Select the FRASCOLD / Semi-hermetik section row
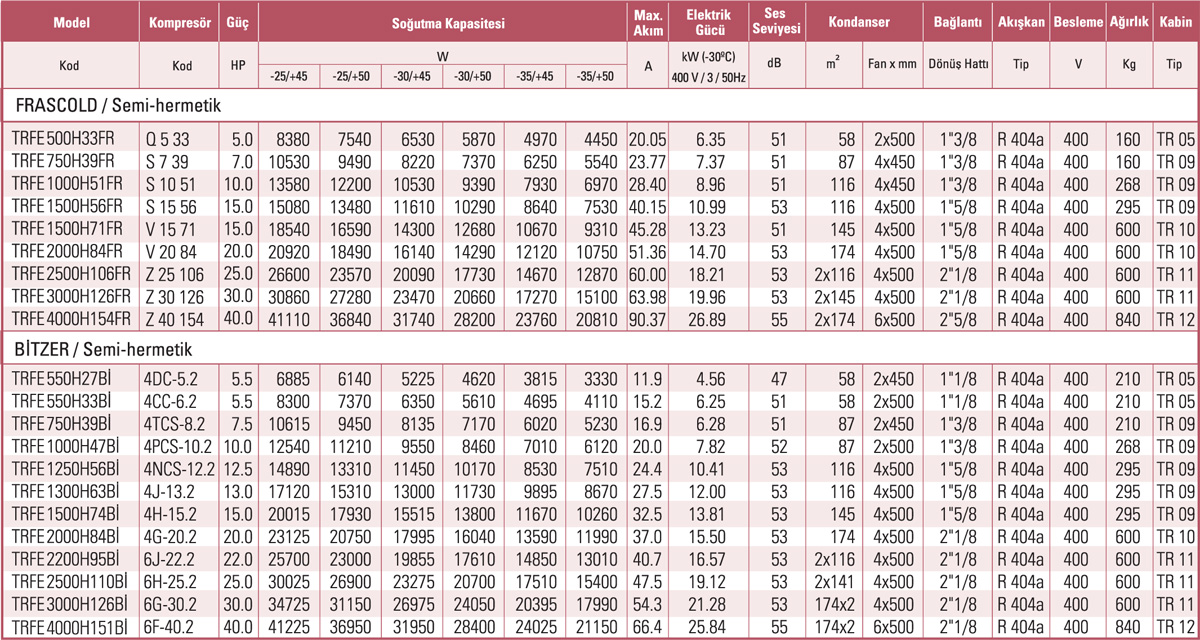The image size is (1200, 640). click(119, 104)
